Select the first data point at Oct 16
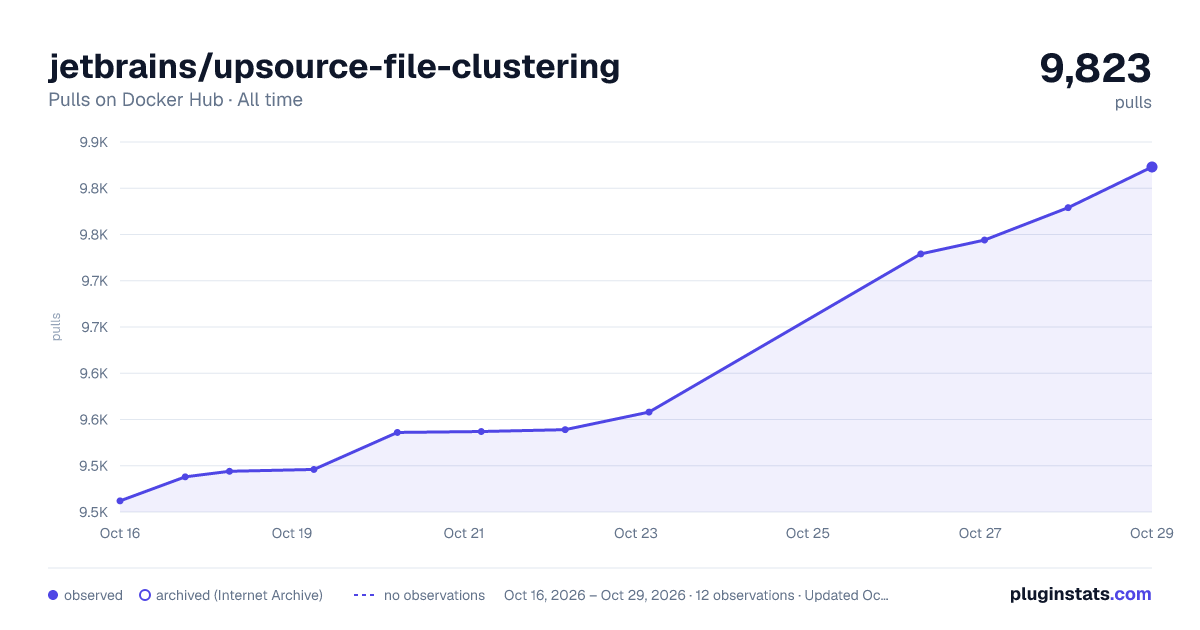The image size is (1200, 630). point(120,501)
